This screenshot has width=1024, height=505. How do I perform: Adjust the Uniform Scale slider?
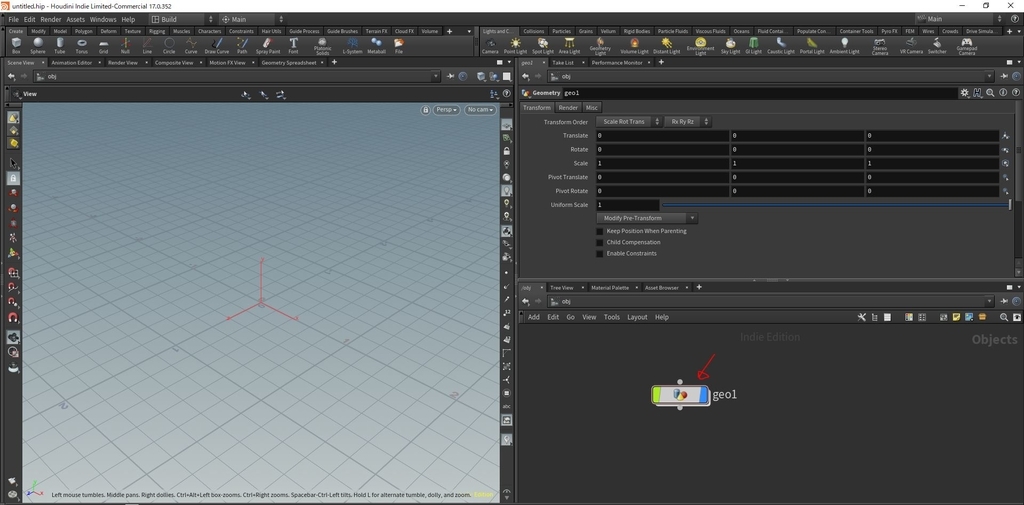tap(835, 205)
